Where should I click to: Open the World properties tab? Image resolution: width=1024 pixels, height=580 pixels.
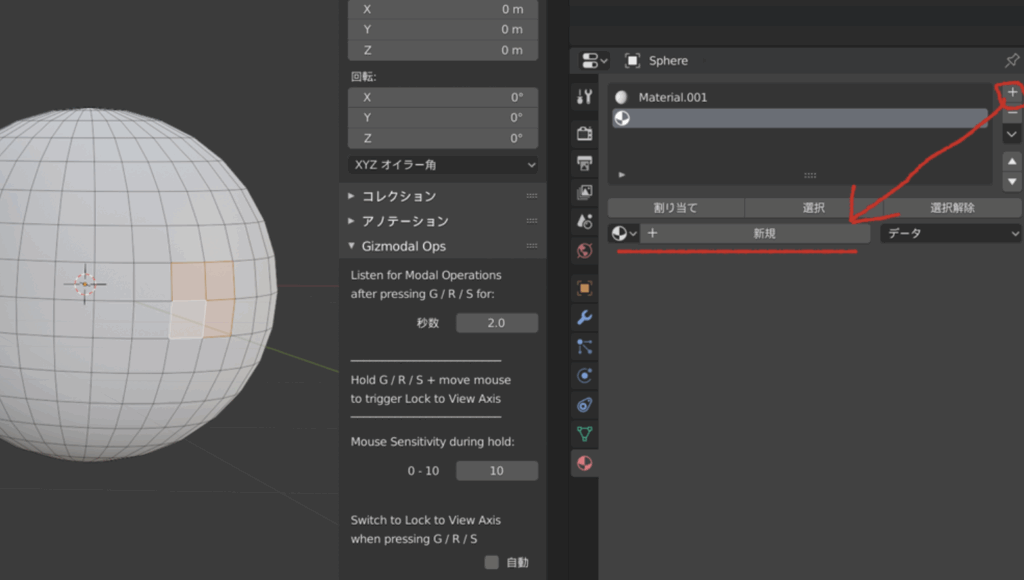[x=585, y=250]
